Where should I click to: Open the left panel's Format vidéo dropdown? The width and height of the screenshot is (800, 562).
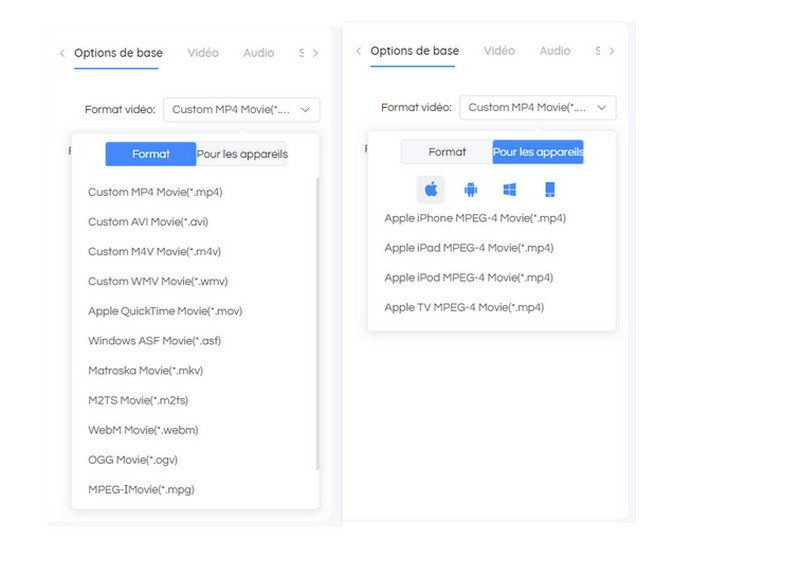(x=240, y=110)
